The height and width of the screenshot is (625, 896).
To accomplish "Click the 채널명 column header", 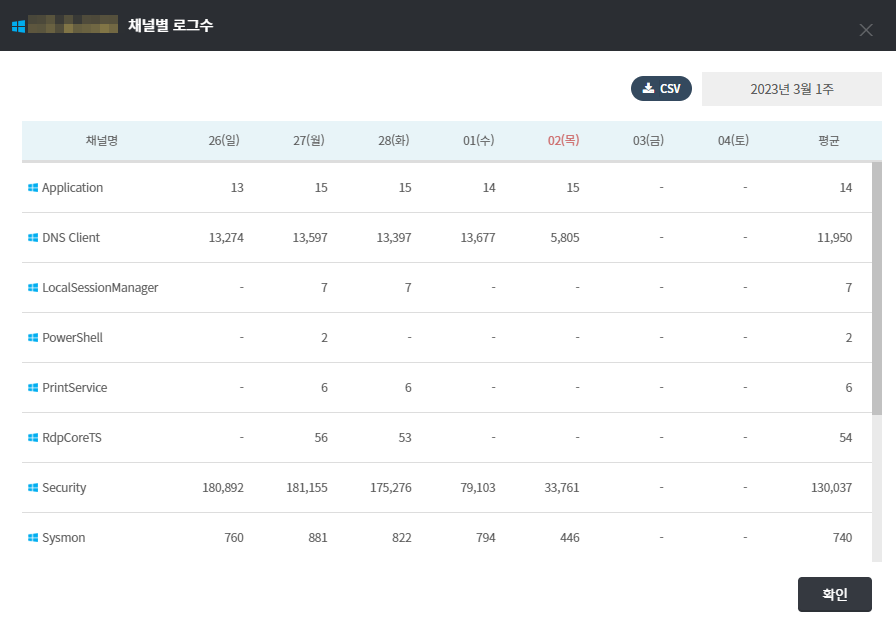I will click(x=102, y=141).
